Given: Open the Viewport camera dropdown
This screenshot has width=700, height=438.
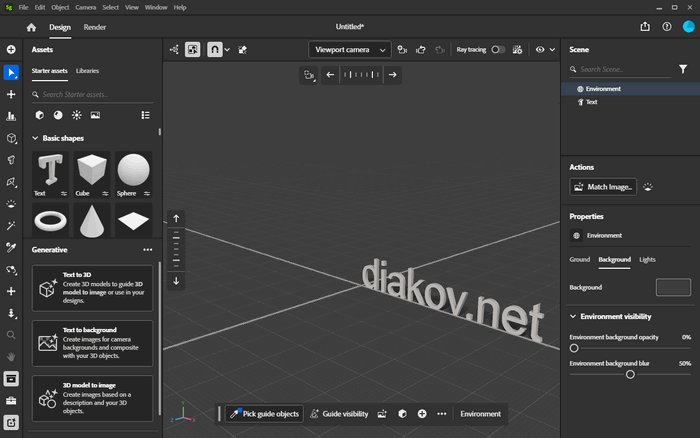Looking at the screenshot, I should 349,48.
